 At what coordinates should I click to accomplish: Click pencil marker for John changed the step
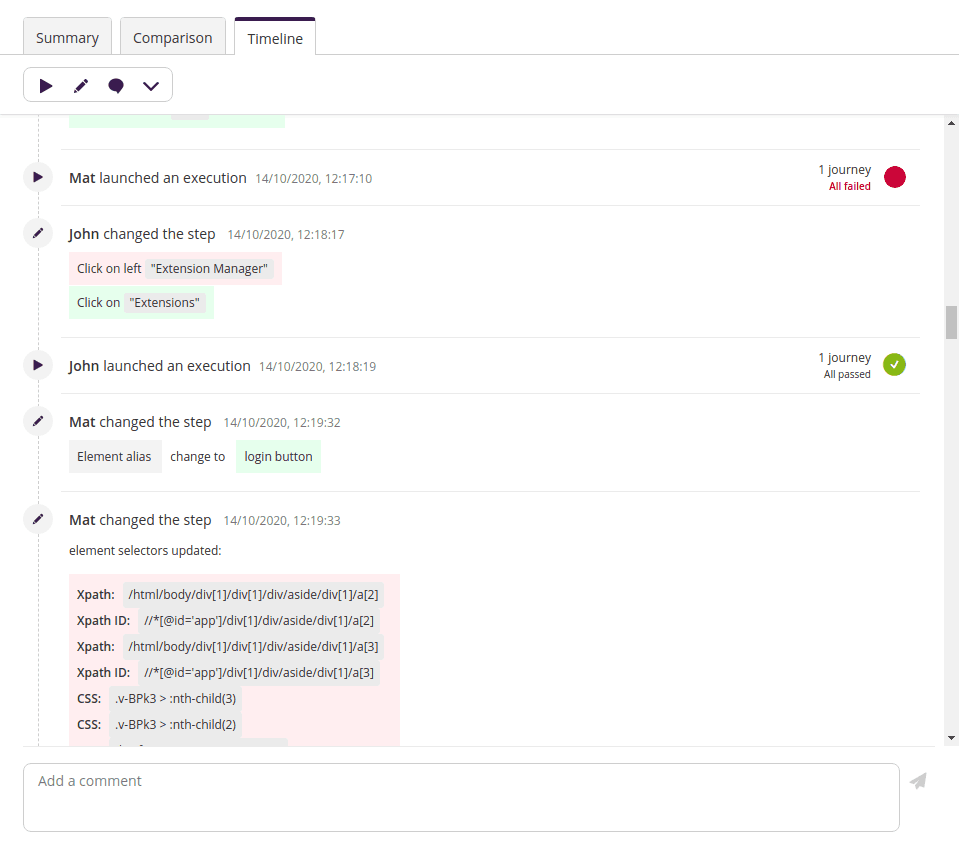[x=38, y=233]
